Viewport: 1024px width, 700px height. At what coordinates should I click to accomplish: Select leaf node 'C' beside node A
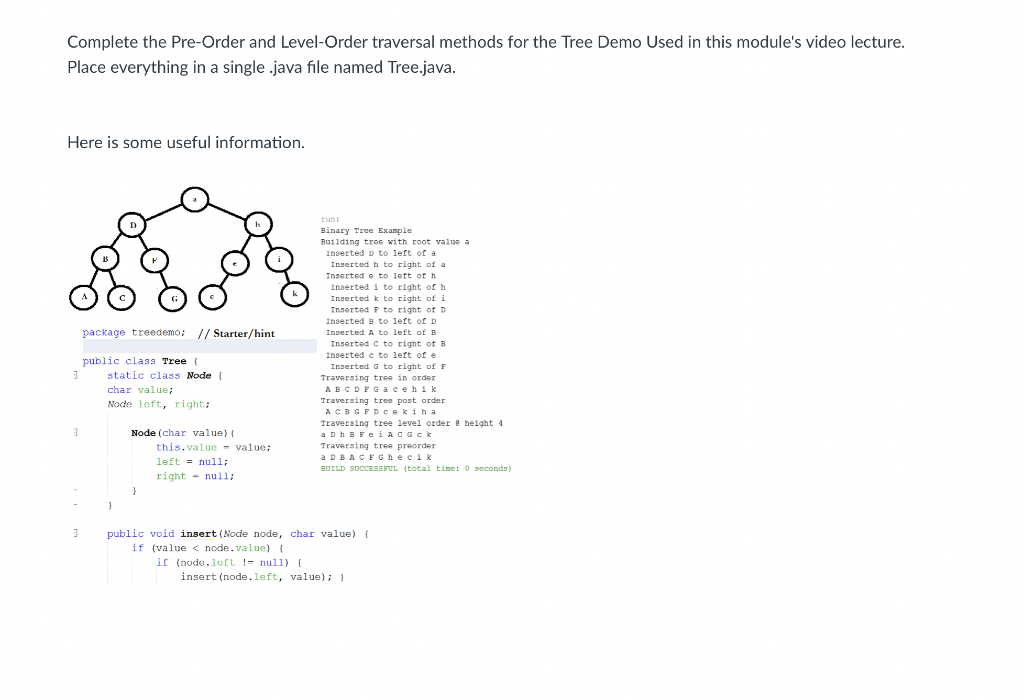point(121,297)
